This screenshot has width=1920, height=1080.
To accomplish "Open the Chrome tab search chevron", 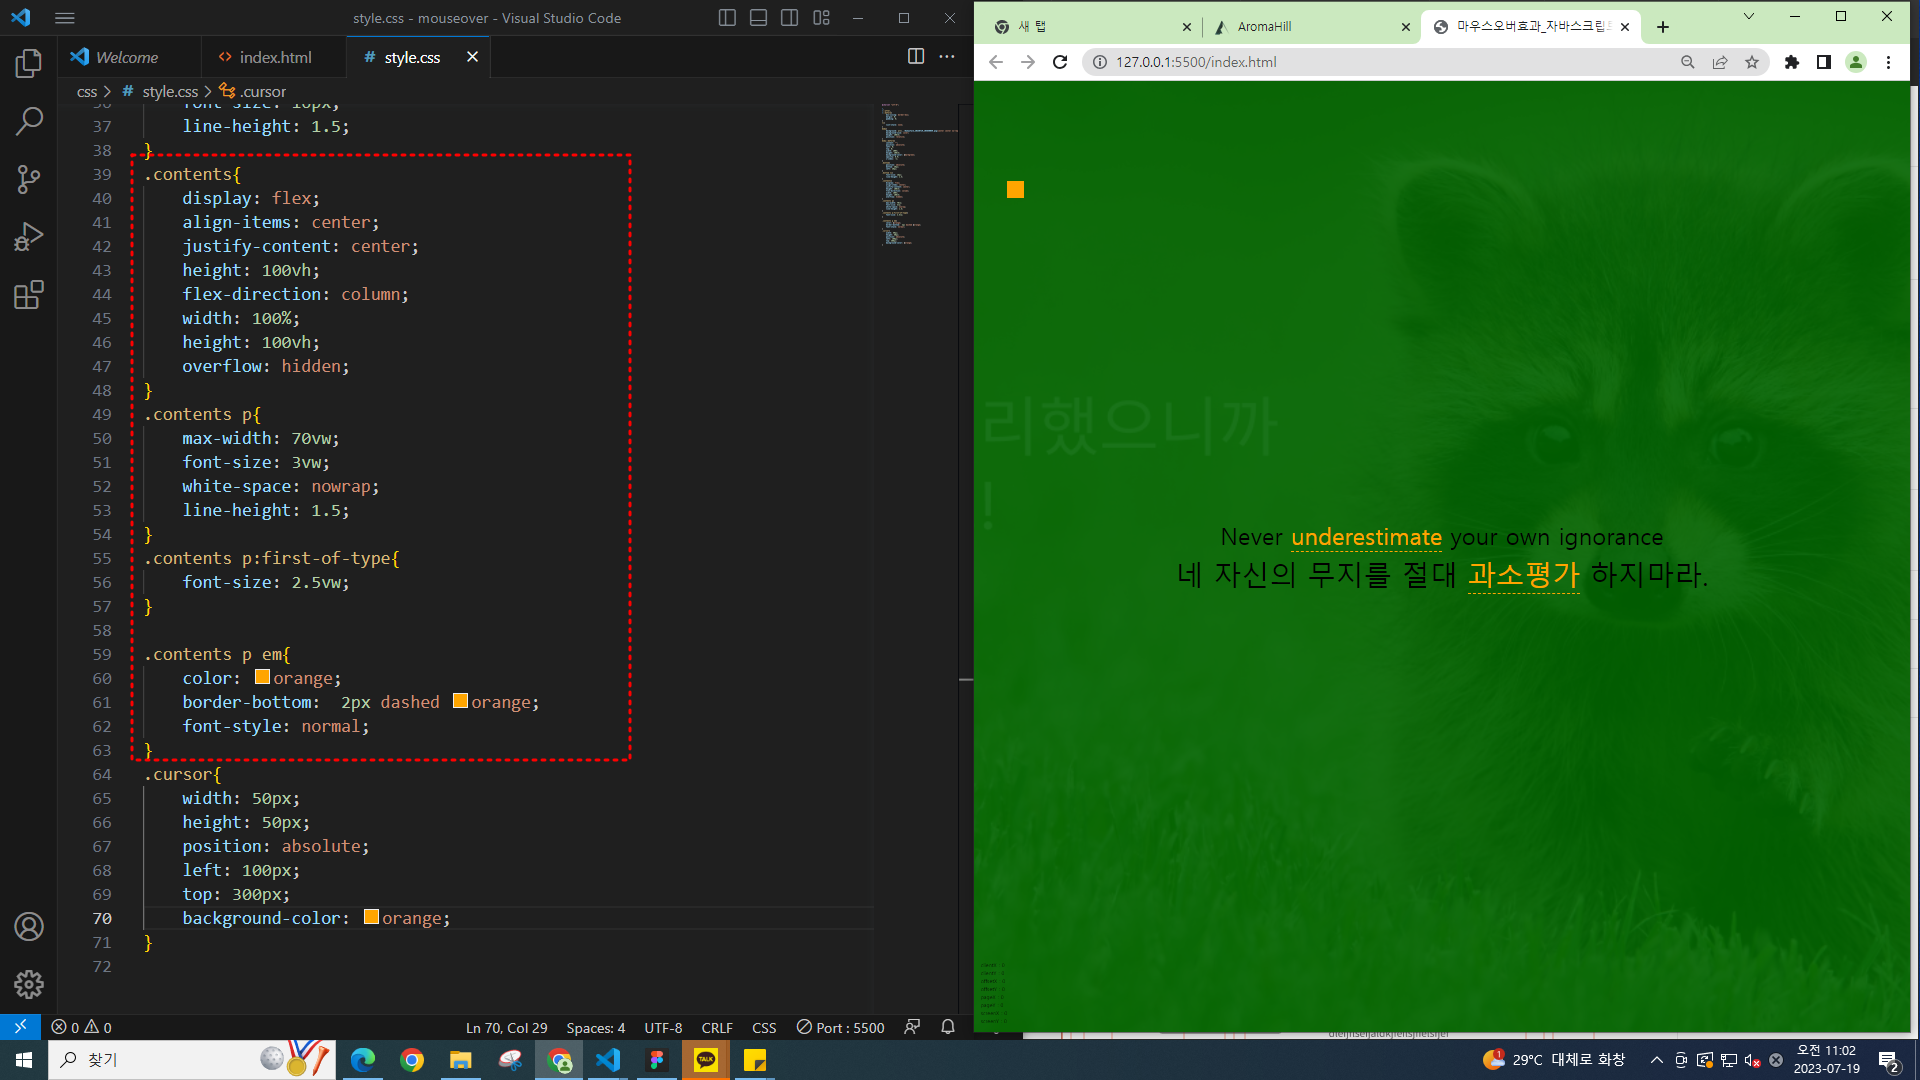I will 1748,17.
